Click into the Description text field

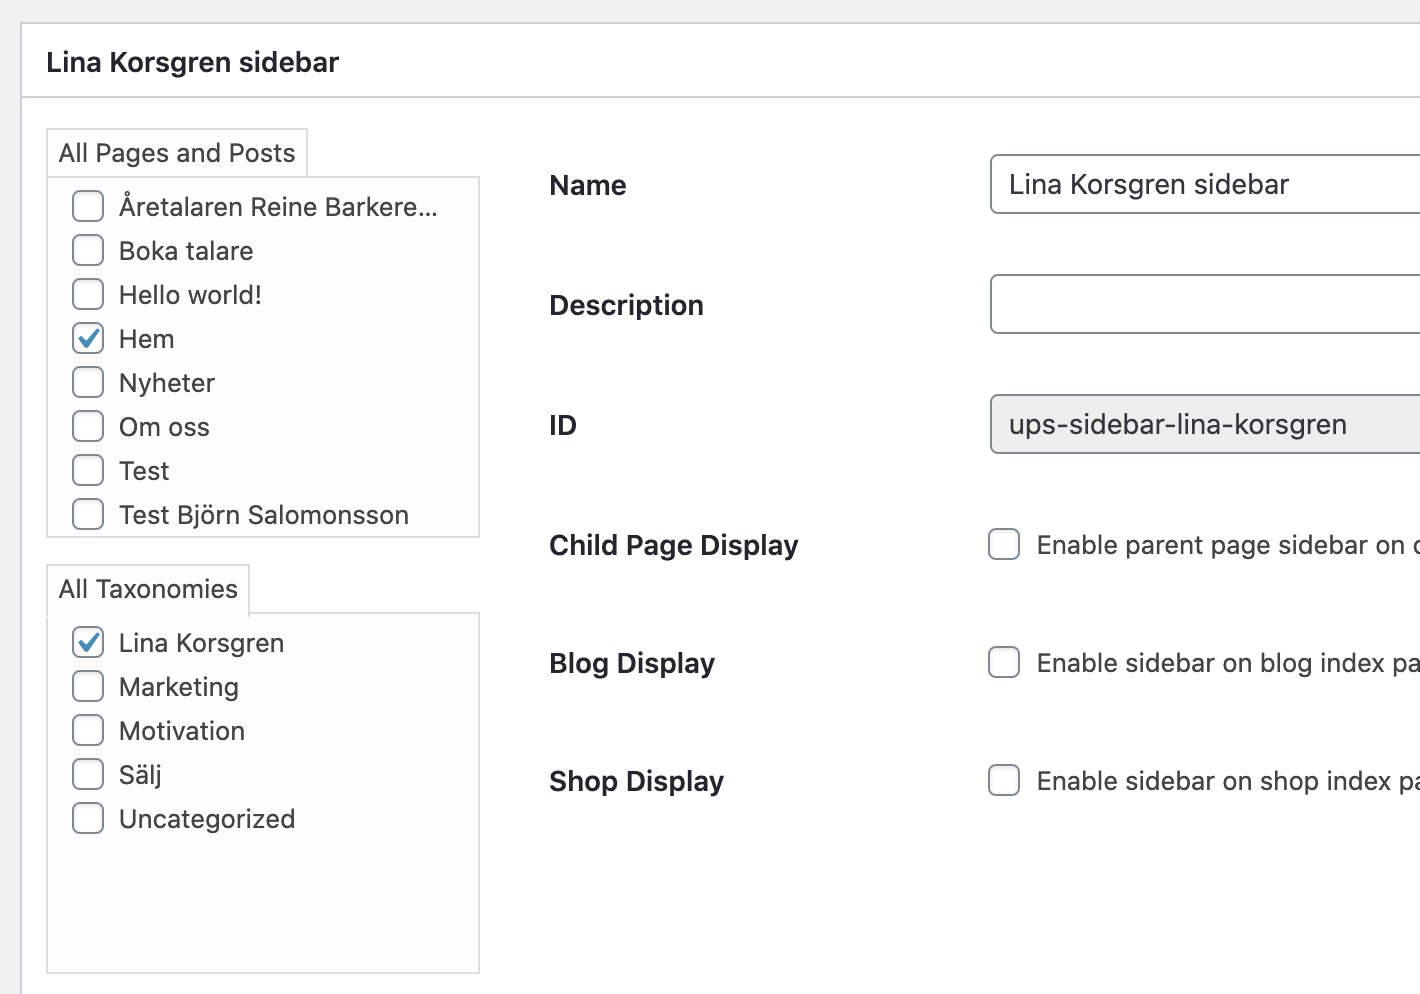pyautogui.click(x=1205, y=304)
